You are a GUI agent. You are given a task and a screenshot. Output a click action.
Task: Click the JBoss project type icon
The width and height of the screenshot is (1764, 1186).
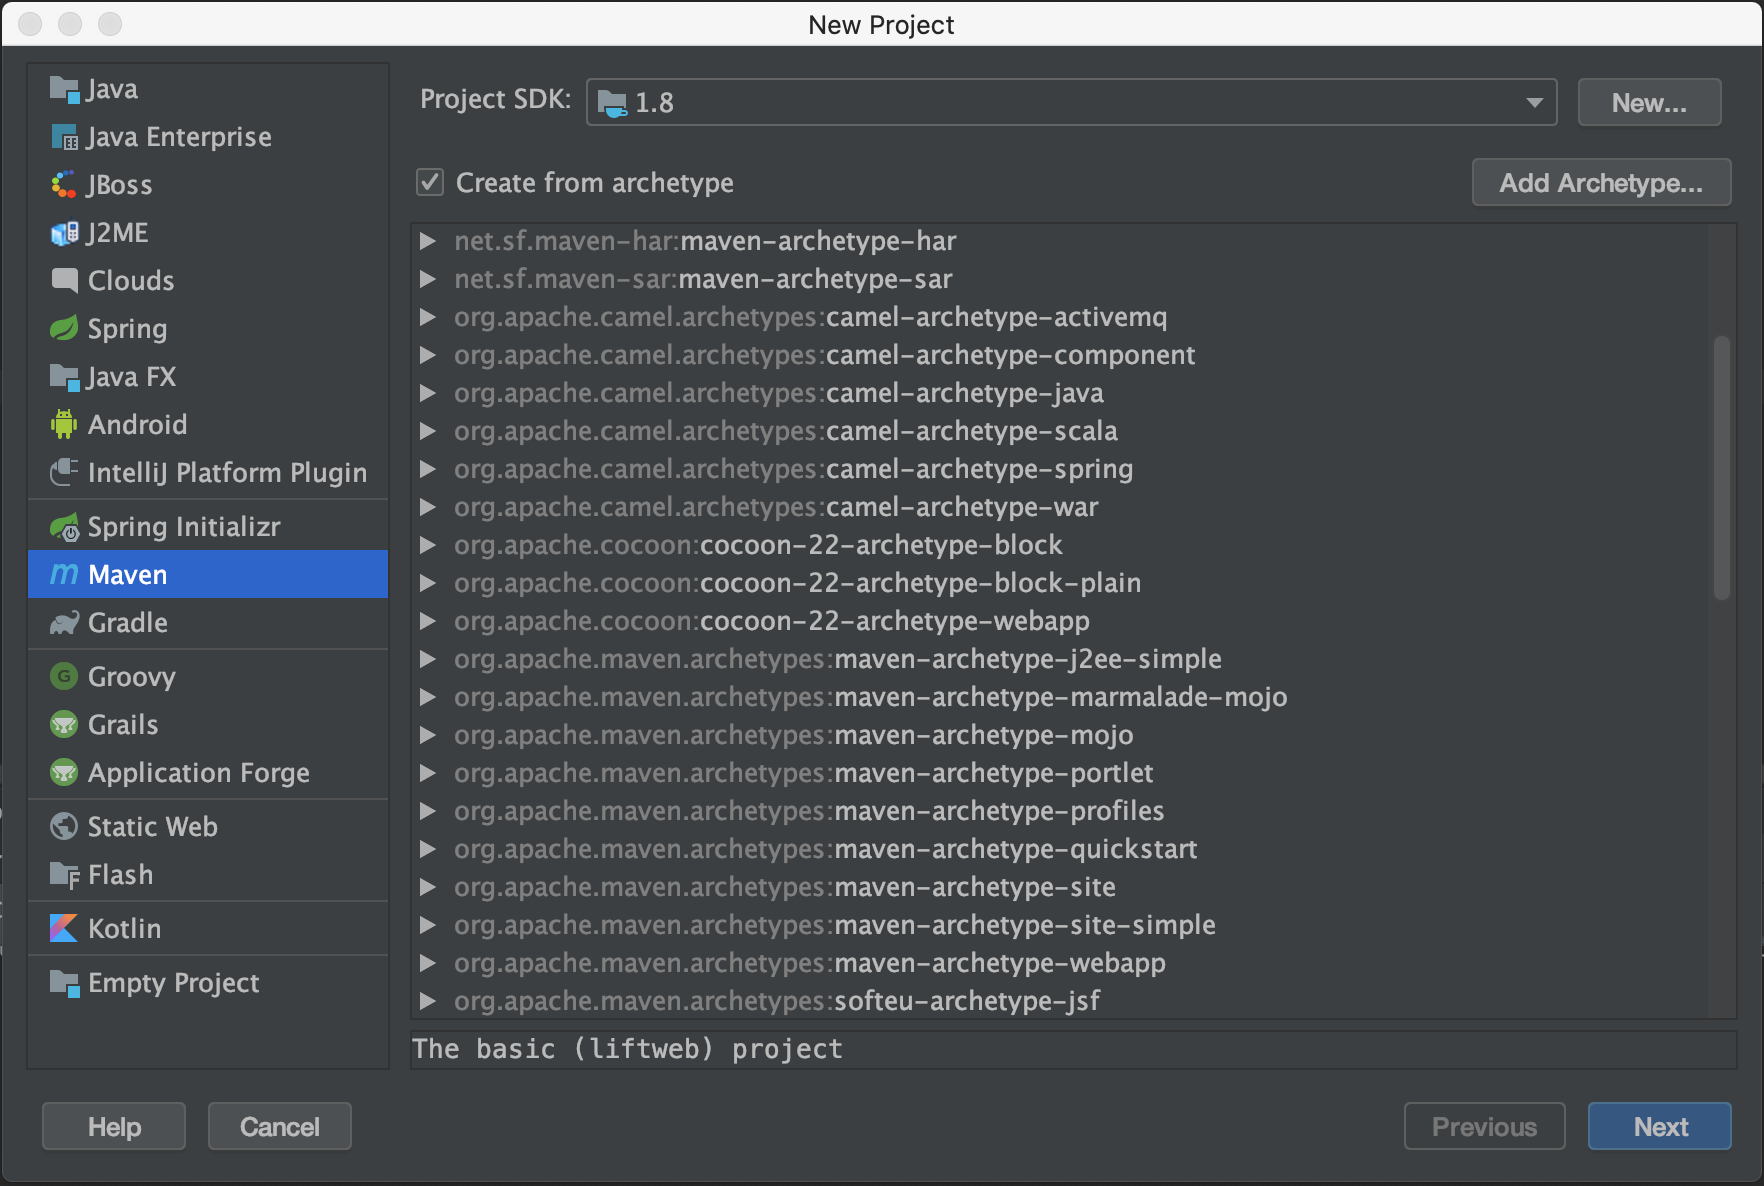pyautogui.click(x=64, y=185)
